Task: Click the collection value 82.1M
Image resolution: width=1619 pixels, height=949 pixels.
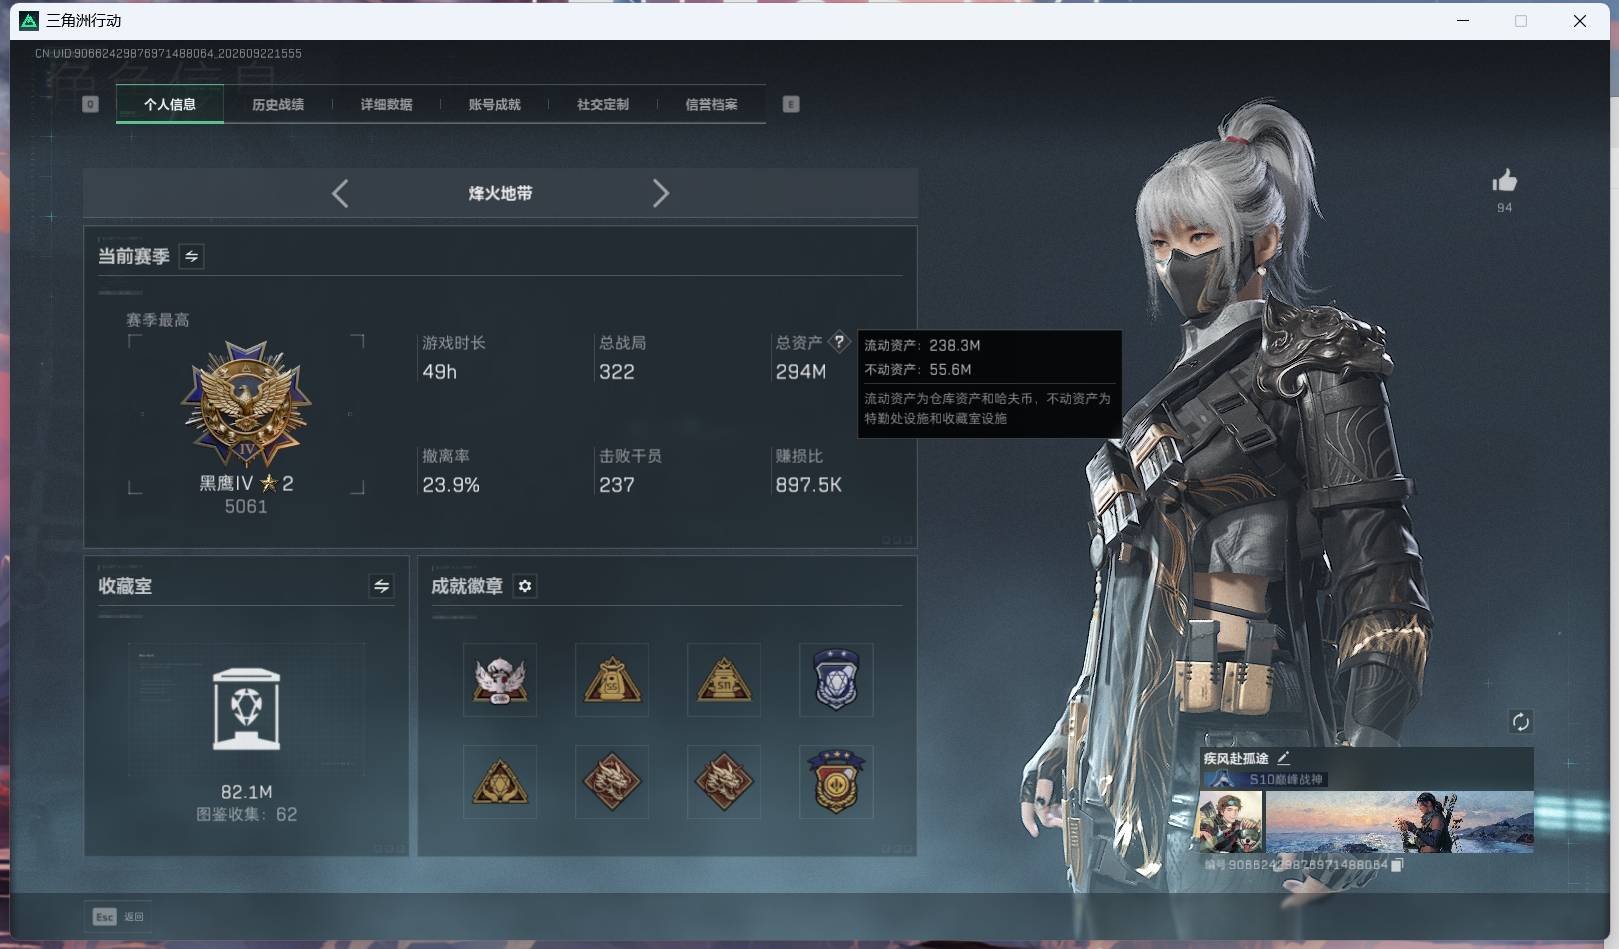Action: [247, 792]
